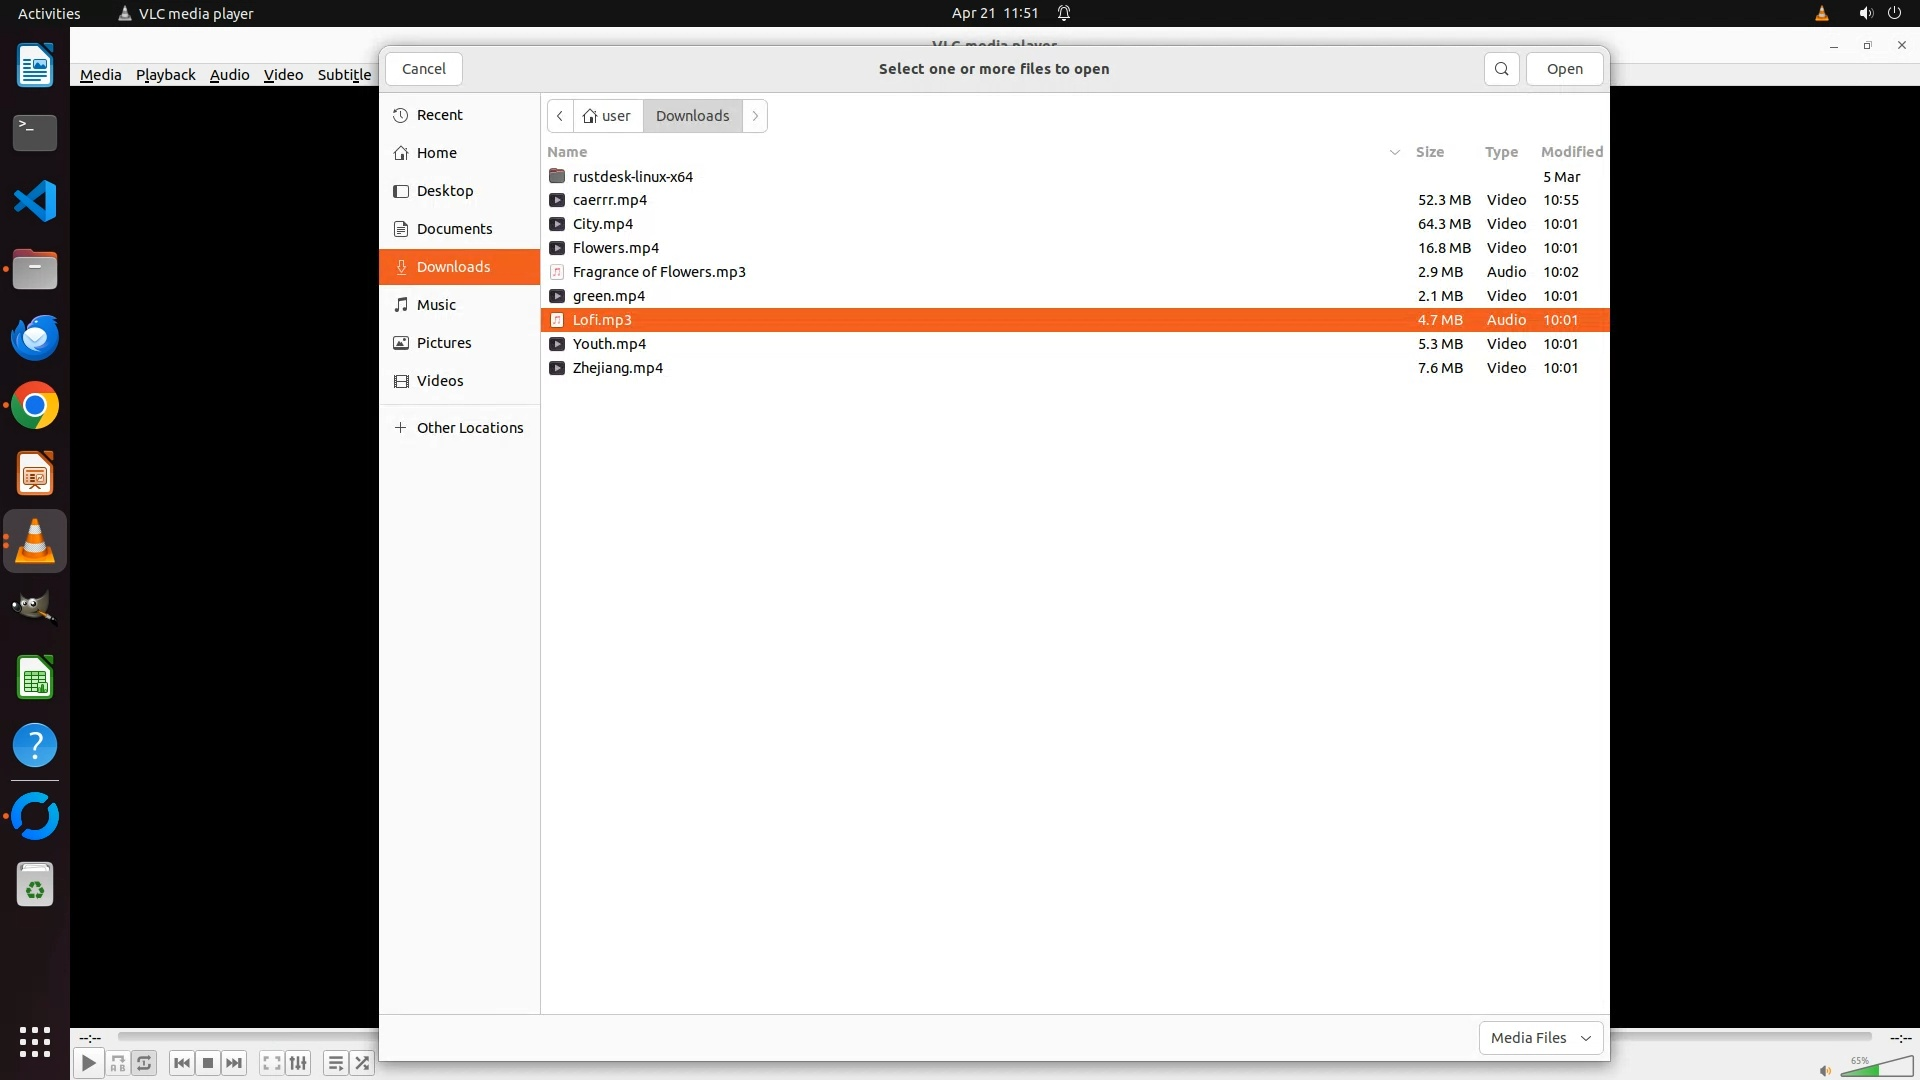Click the fullscreen icon in VLC controls
The width and height of the screenshot is (1920, 1080).
(x=271, y=1063)
